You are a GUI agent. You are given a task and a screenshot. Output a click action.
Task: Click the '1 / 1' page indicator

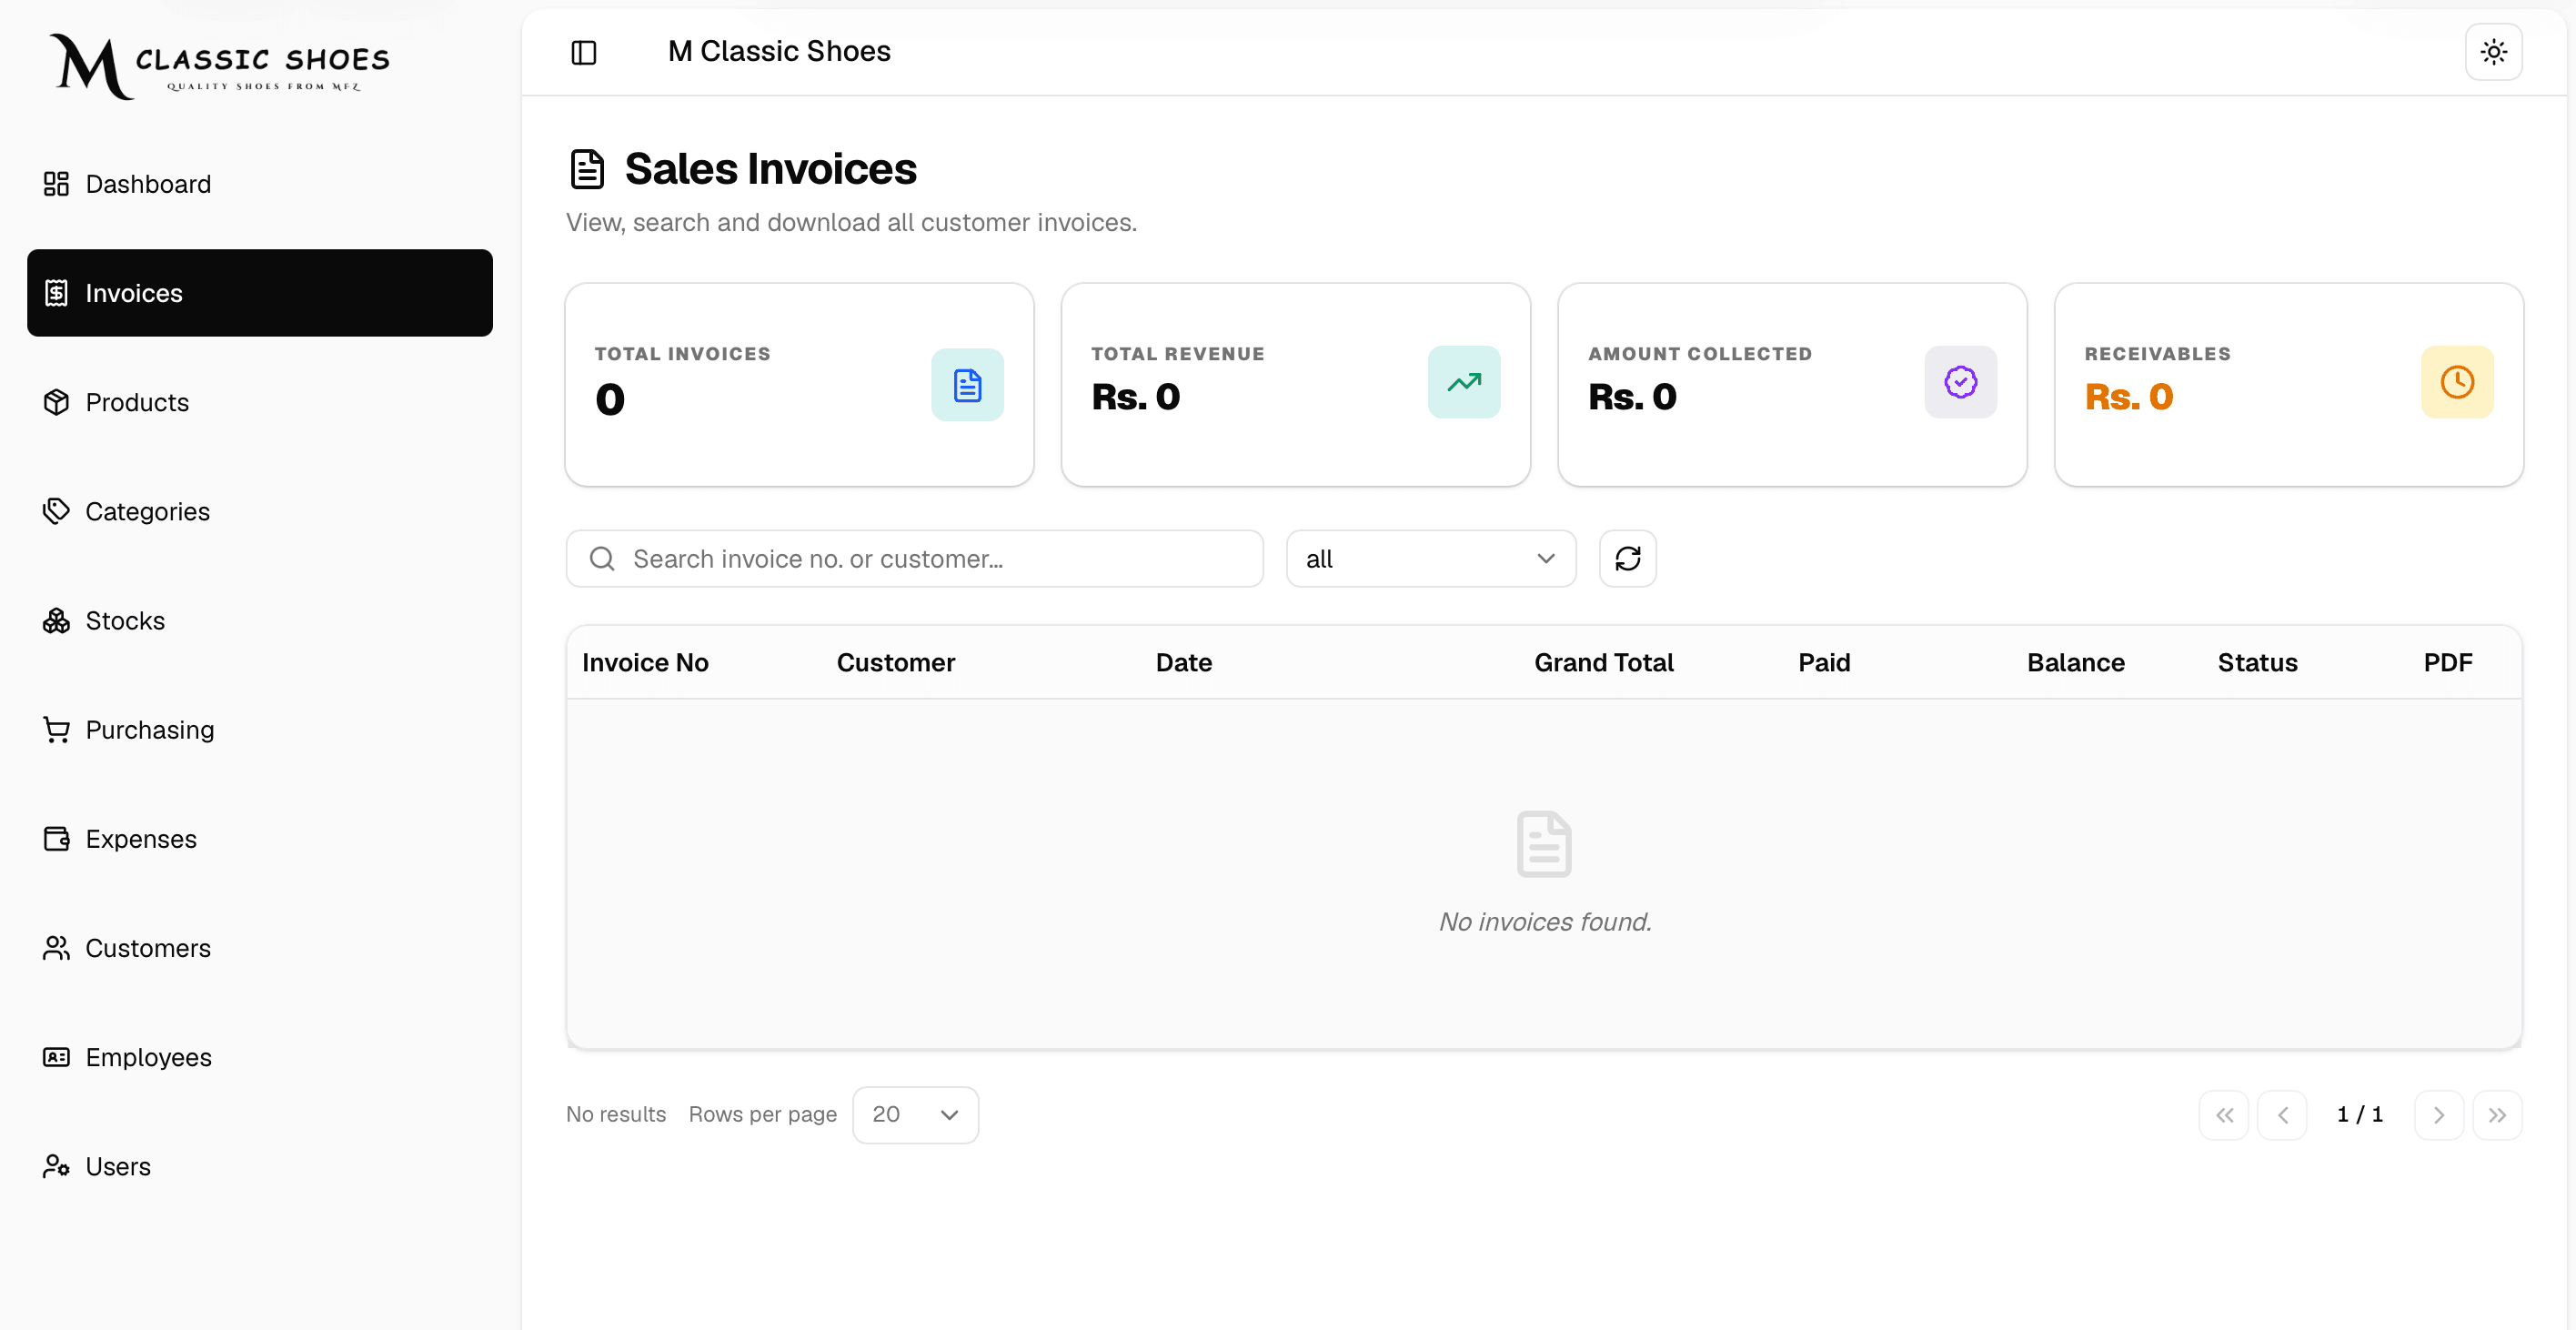[2360, 1114]
